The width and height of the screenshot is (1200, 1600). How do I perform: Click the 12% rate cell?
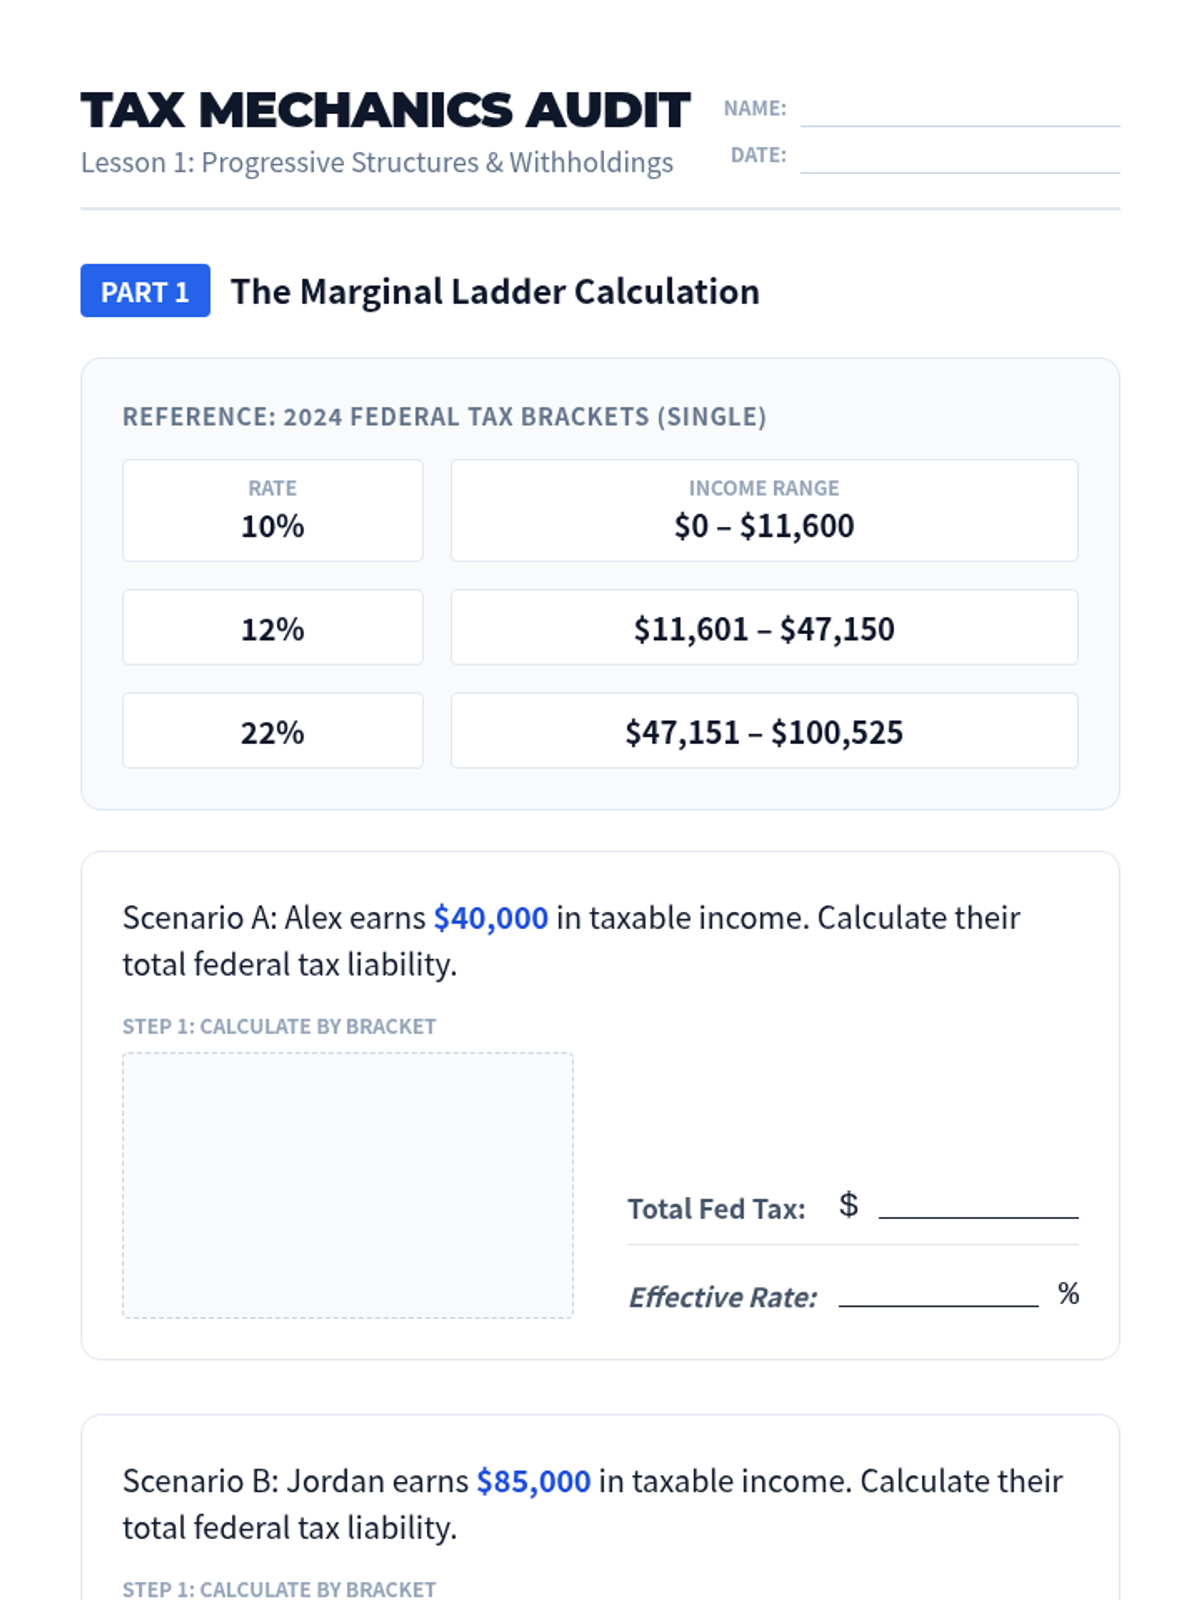273,628
